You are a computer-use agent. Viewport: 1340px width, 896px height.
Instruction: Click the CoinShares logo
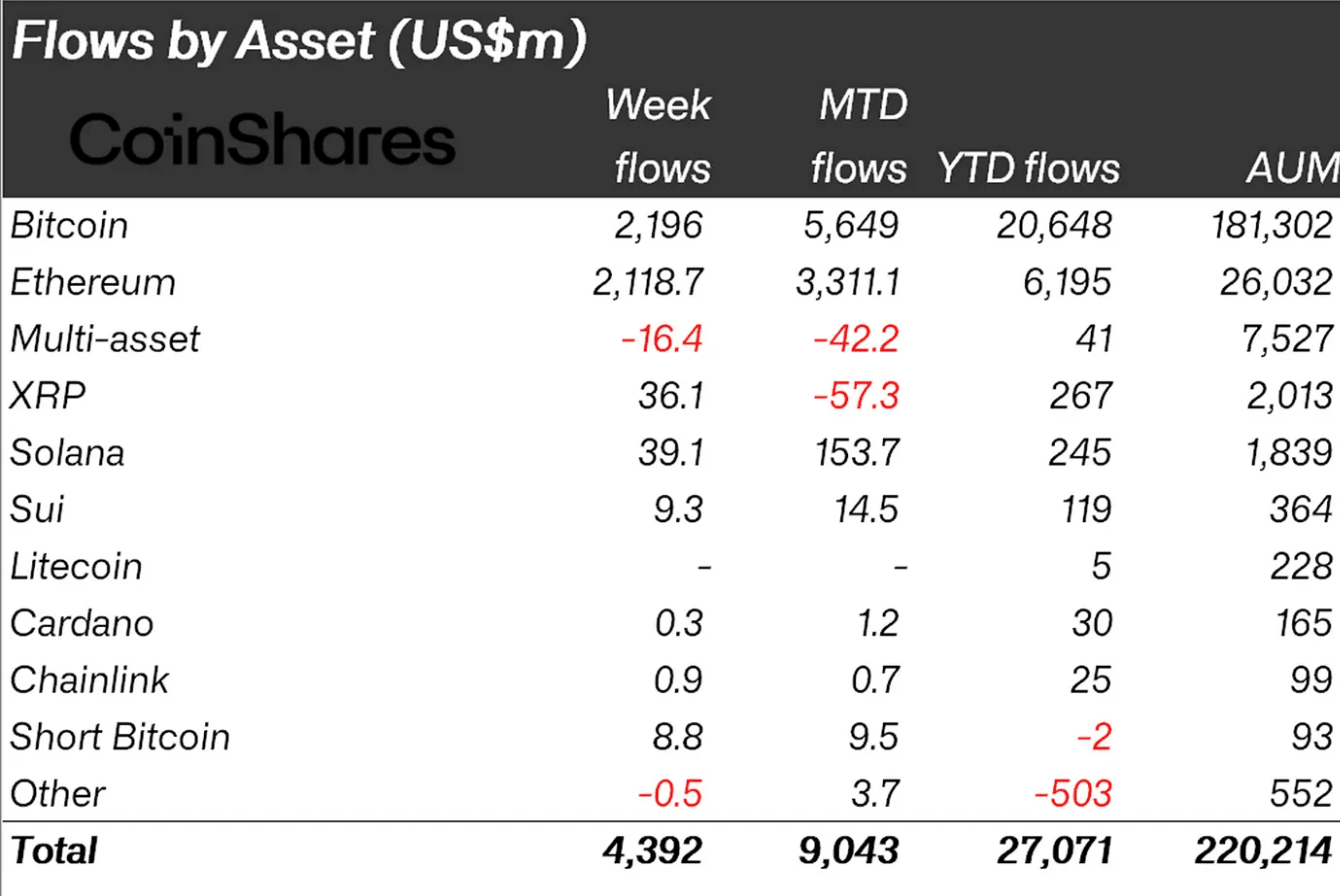click(263, 140)
